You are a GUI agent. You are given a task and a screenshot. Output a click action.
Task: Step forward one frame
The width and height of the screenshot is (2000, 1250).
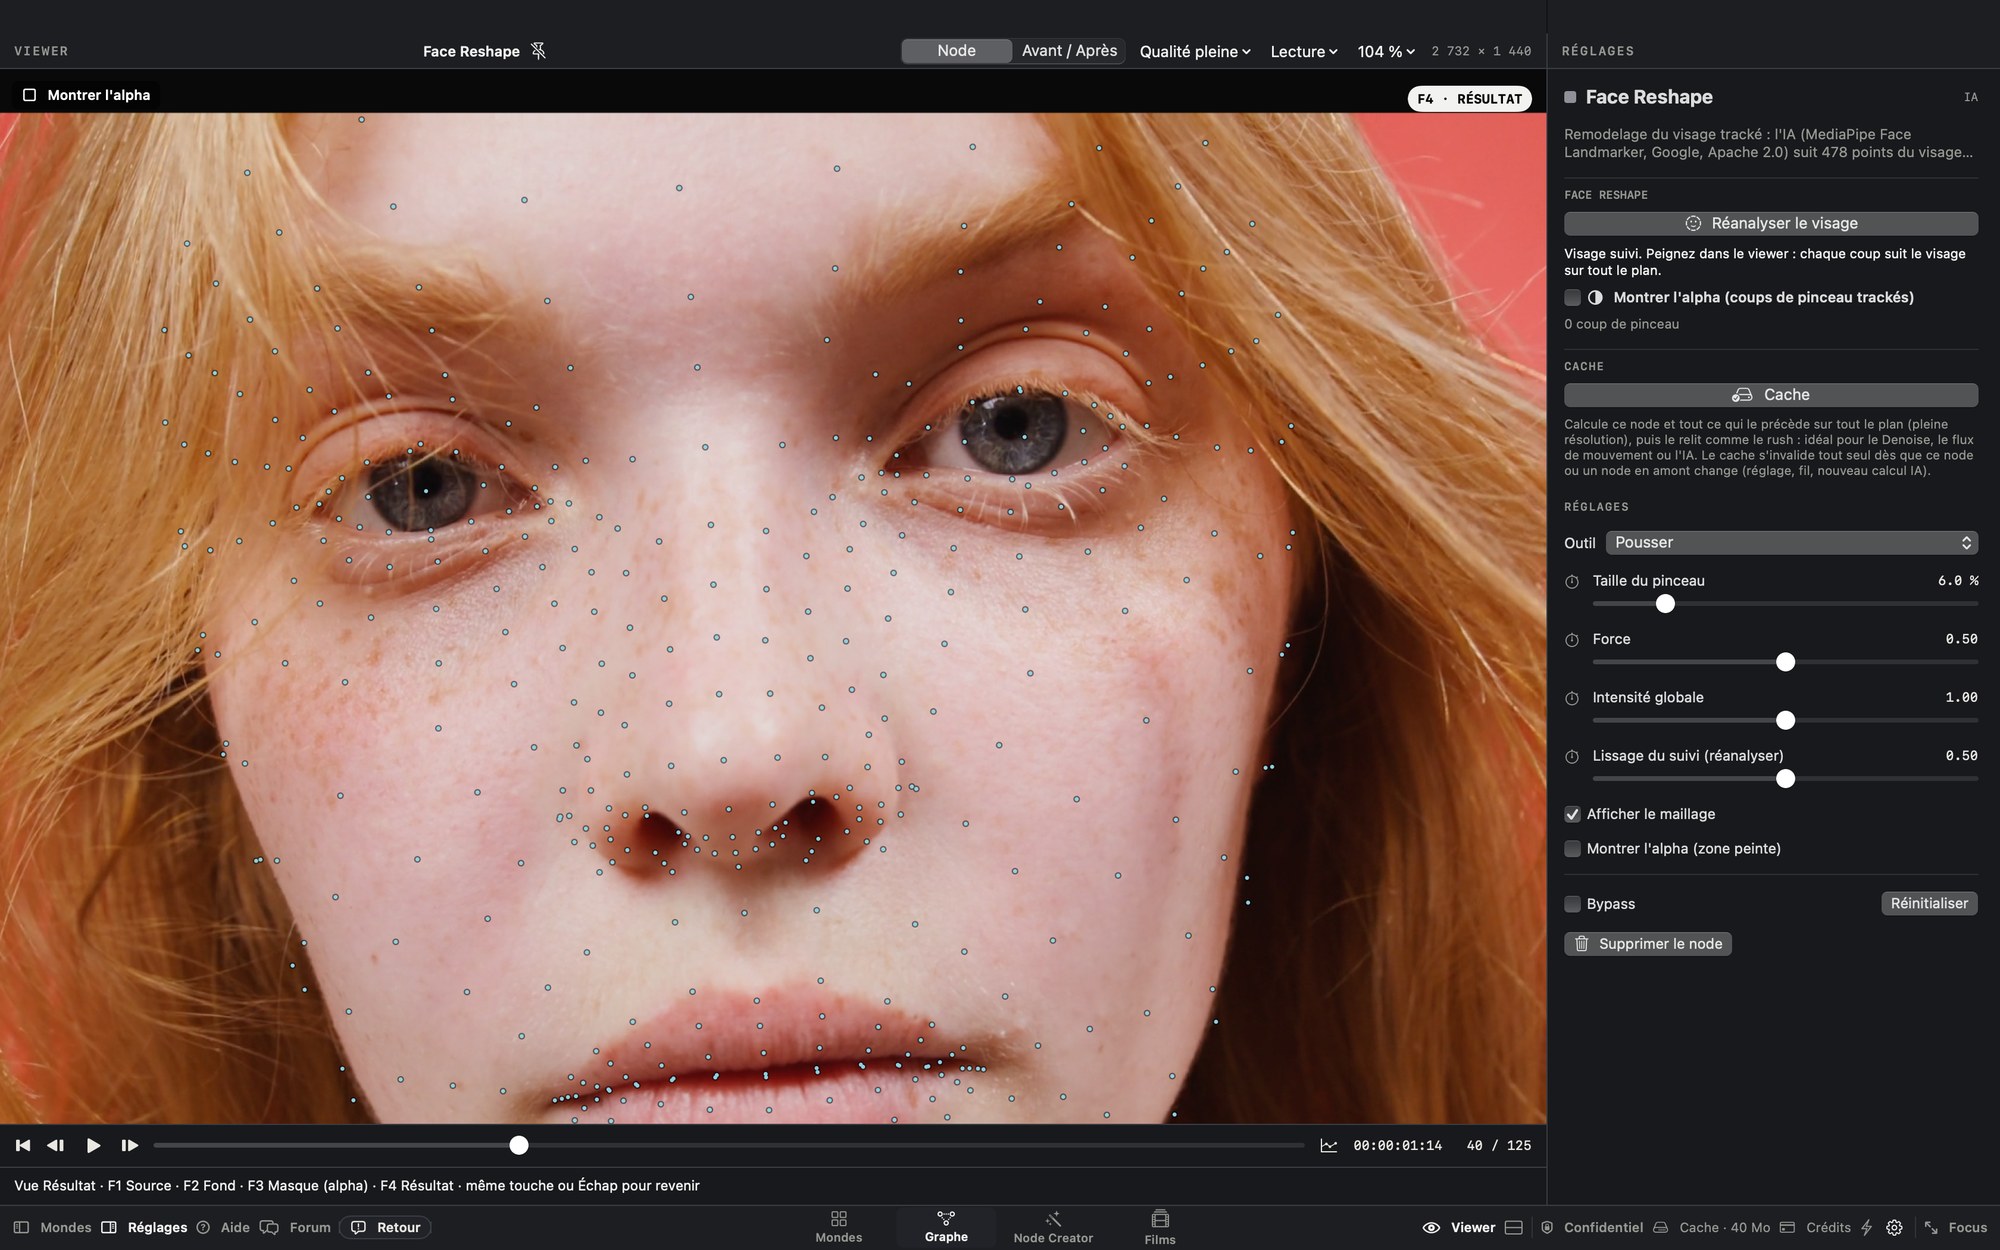pos(129,1145)
